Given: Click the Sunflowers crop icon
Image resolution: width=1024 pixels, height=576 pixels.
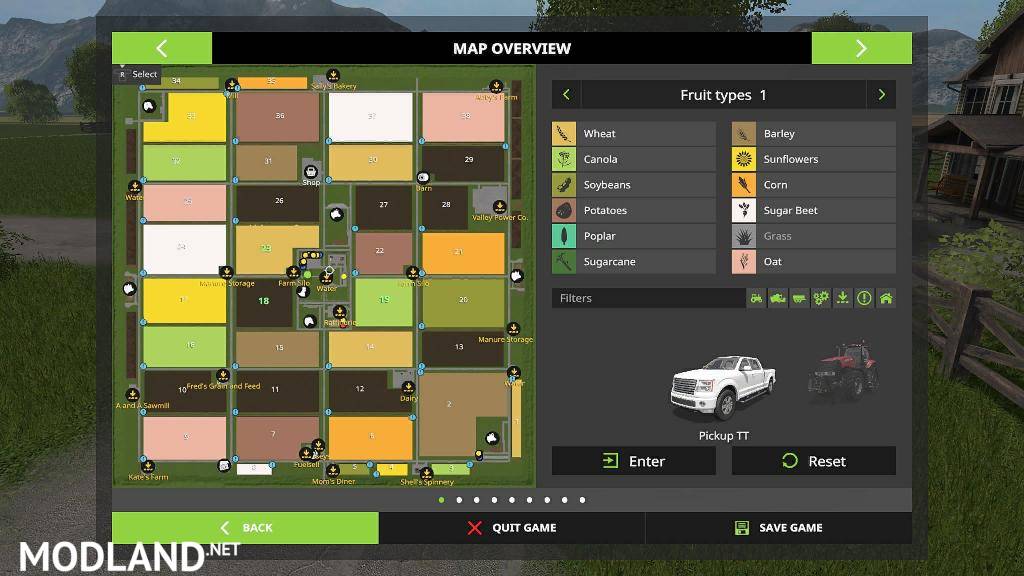Looking at the screenshot, I should [x=744, y=159].
